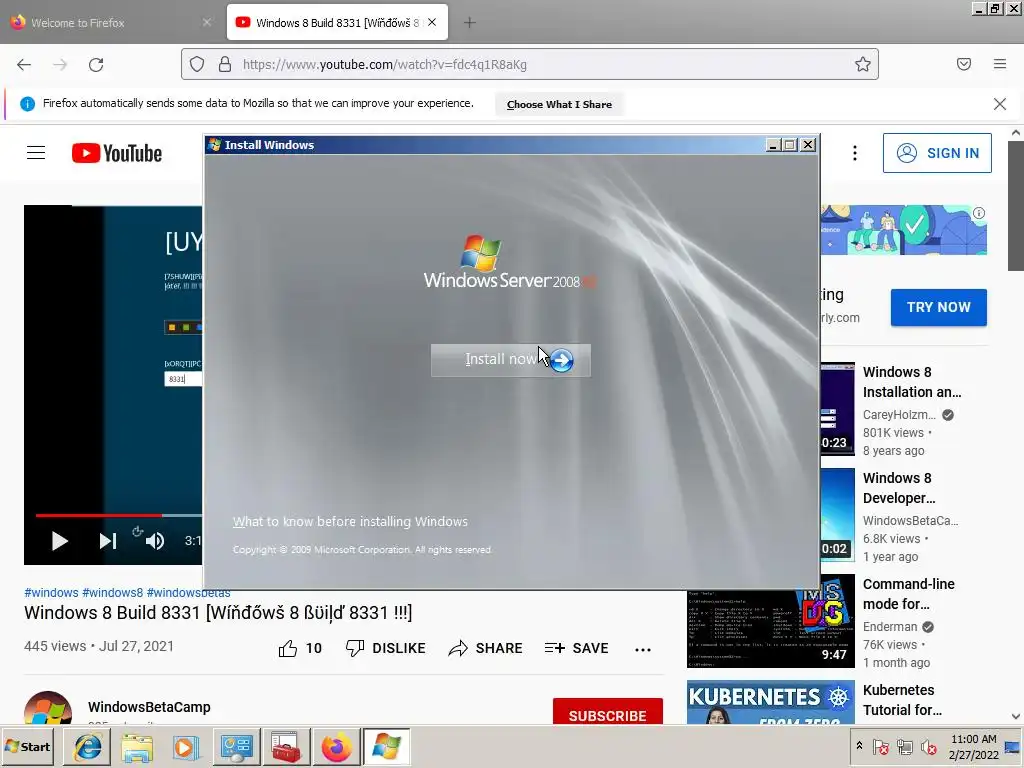Click the page vertical scrollbar thumb

[x=1016, y=206]
